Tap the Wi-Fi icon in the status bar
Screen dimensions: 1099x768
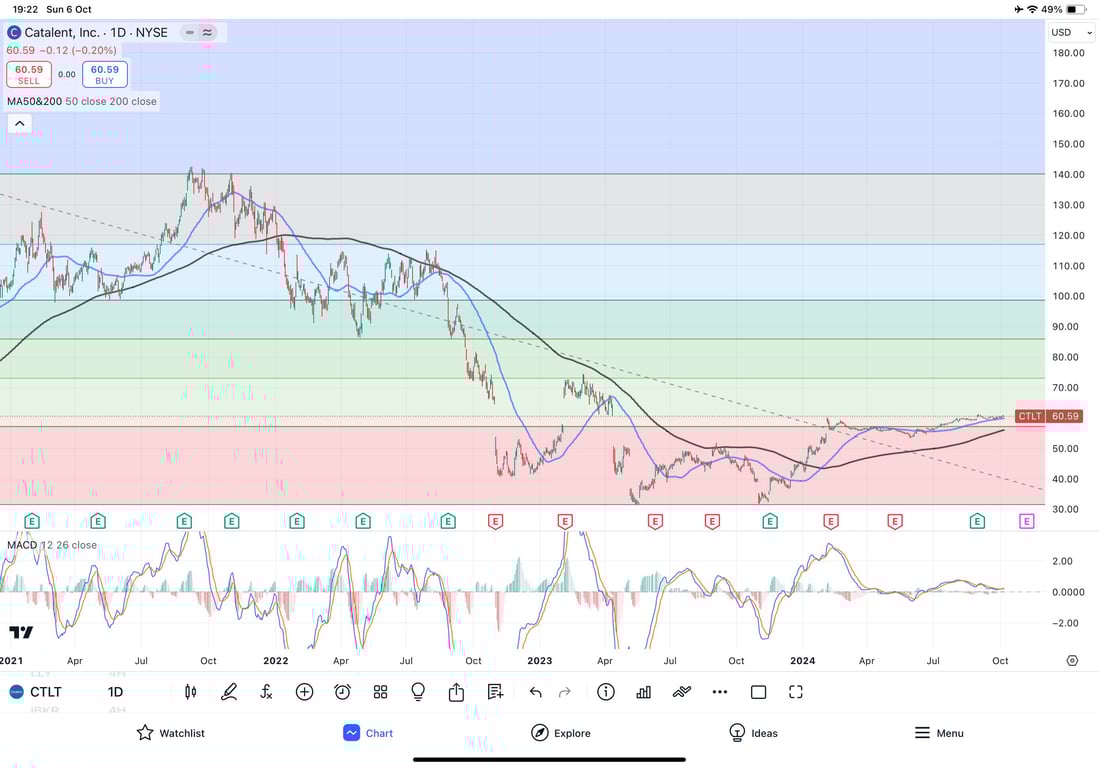[1032, 9]
